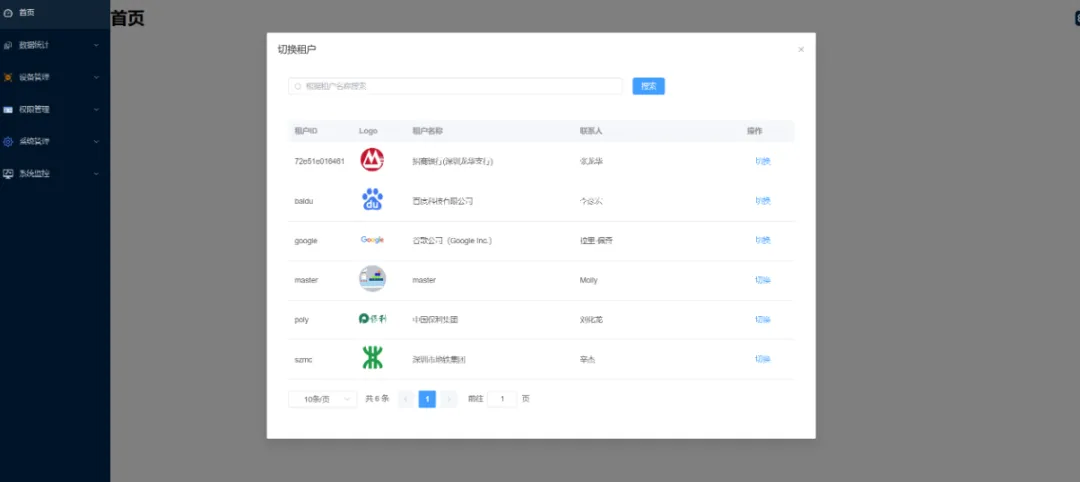Click 切换 for the poly tenant

pos(762,319)
